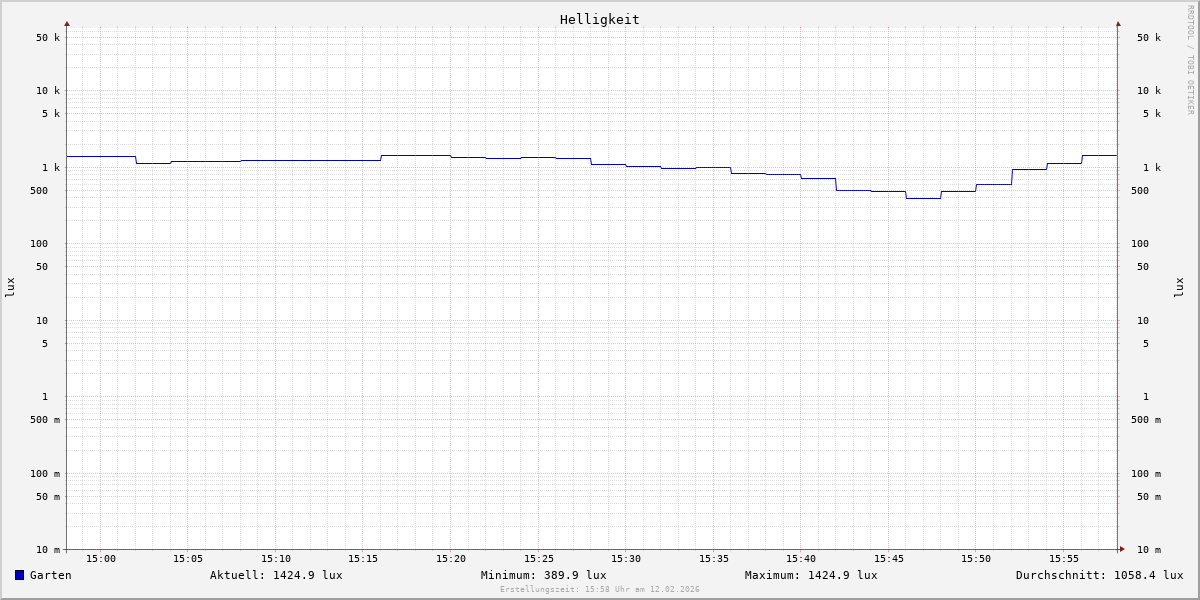Viewport: 1200px width, 600px height.
Task: Click the 15:55 time axis label
Action: click(x=1064, y=559)
